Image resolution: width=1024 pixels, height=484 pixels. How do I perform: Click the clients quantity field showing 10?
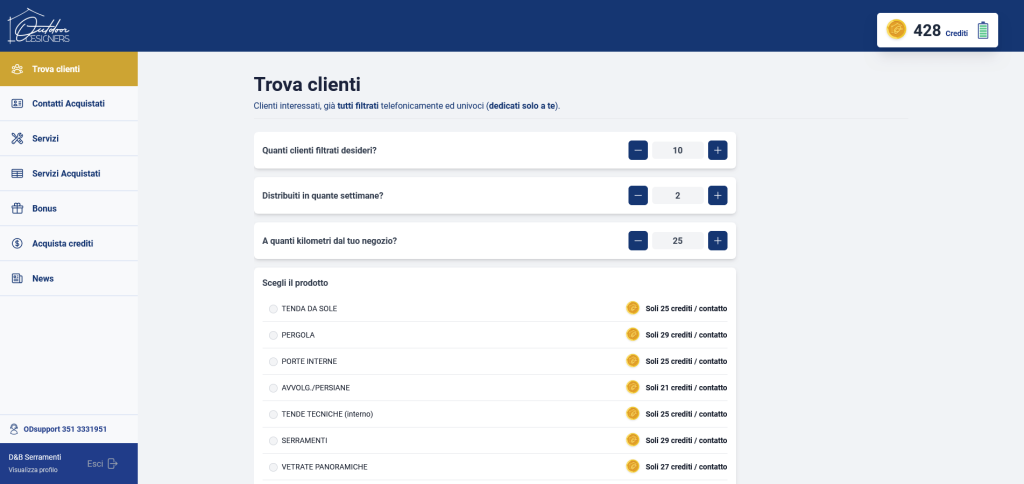point(678,150)
